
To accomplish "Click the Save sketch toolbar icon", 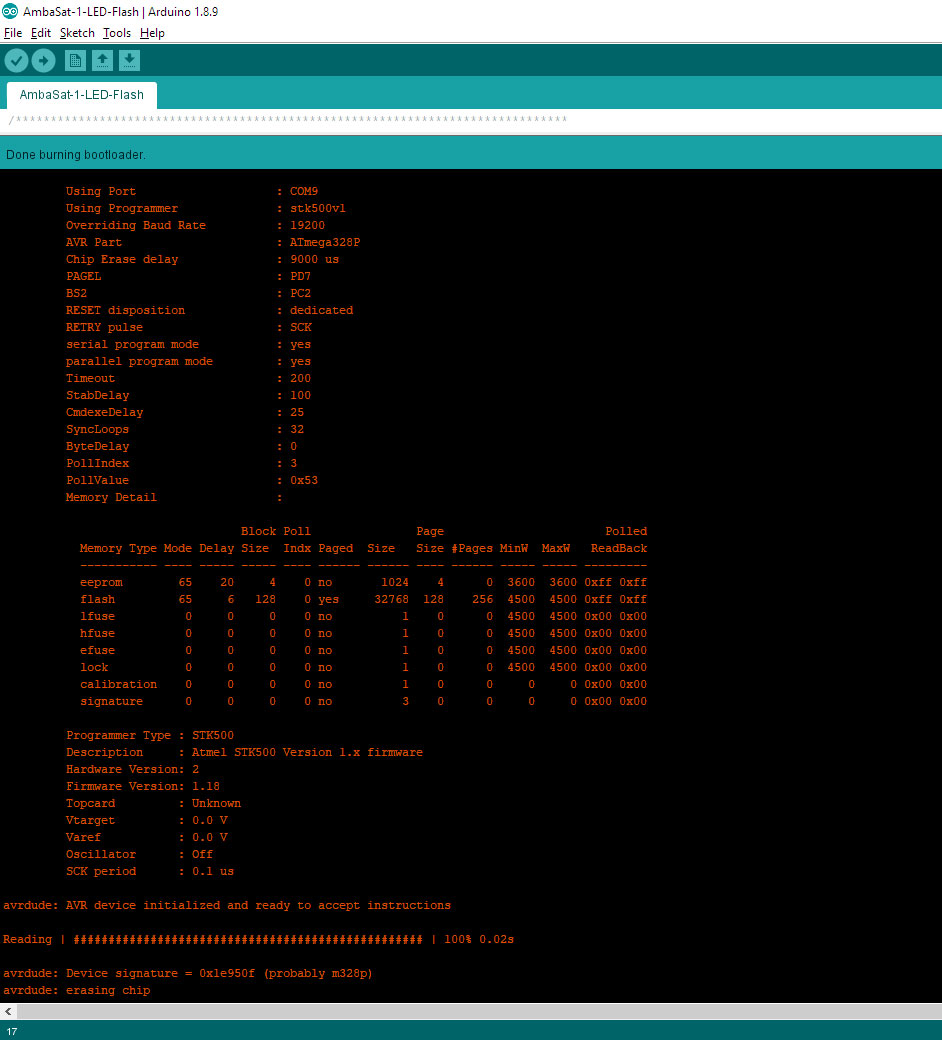I will coord(129,60).
